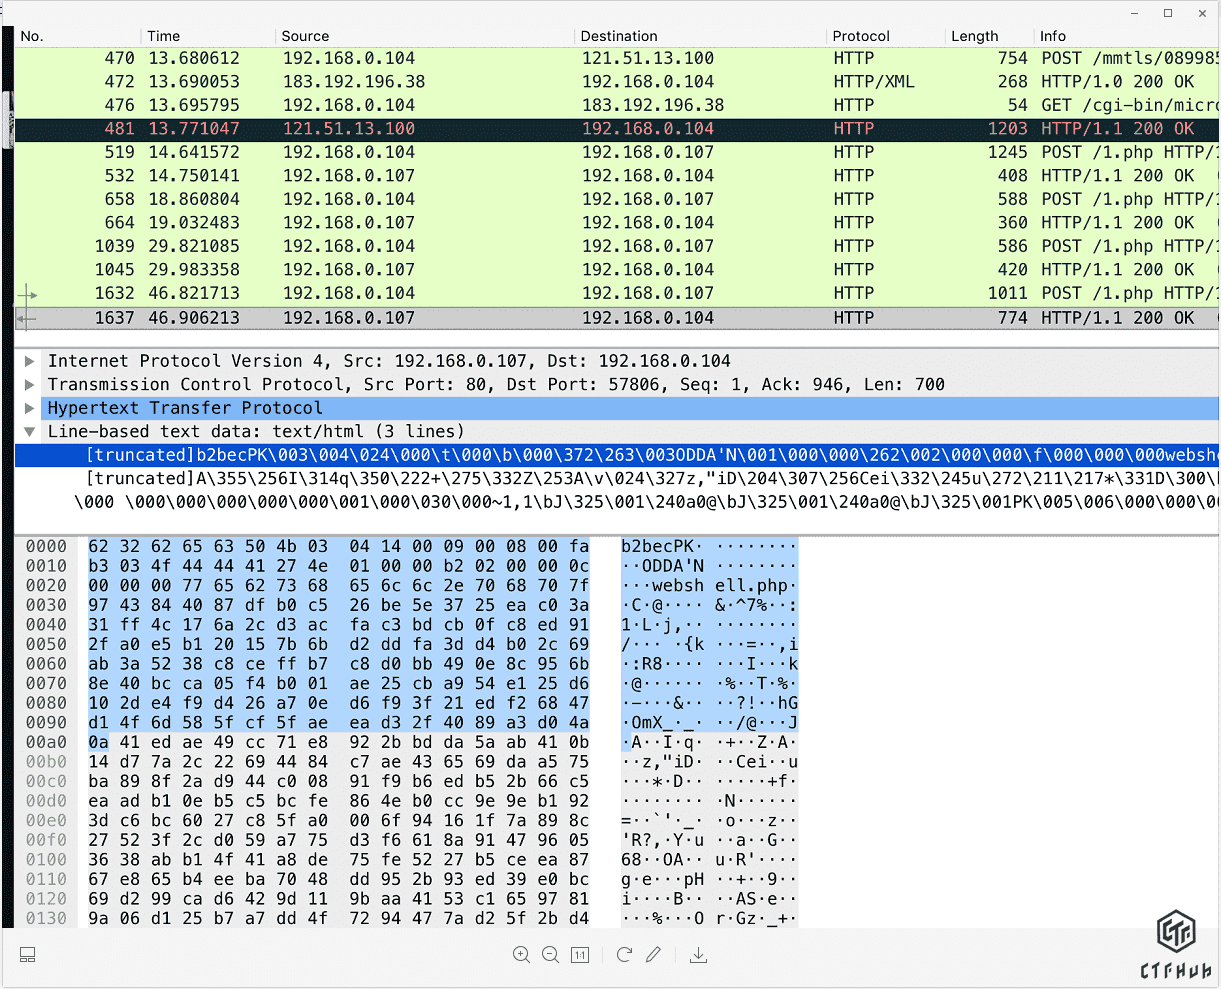Reset image to 1:1 actual size

pyautogui.click(x=580, y=955)
